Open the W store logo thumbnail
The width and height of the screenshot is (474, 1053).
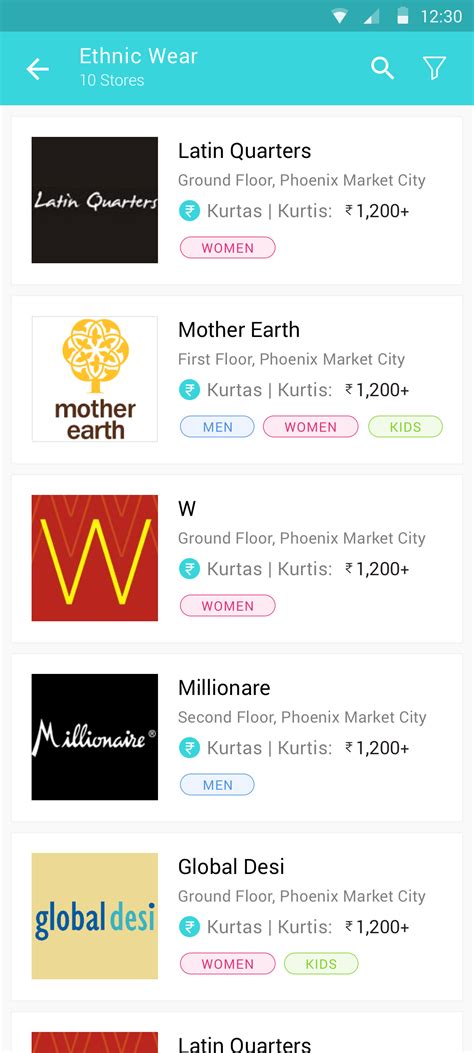click(x=95, y=558)
